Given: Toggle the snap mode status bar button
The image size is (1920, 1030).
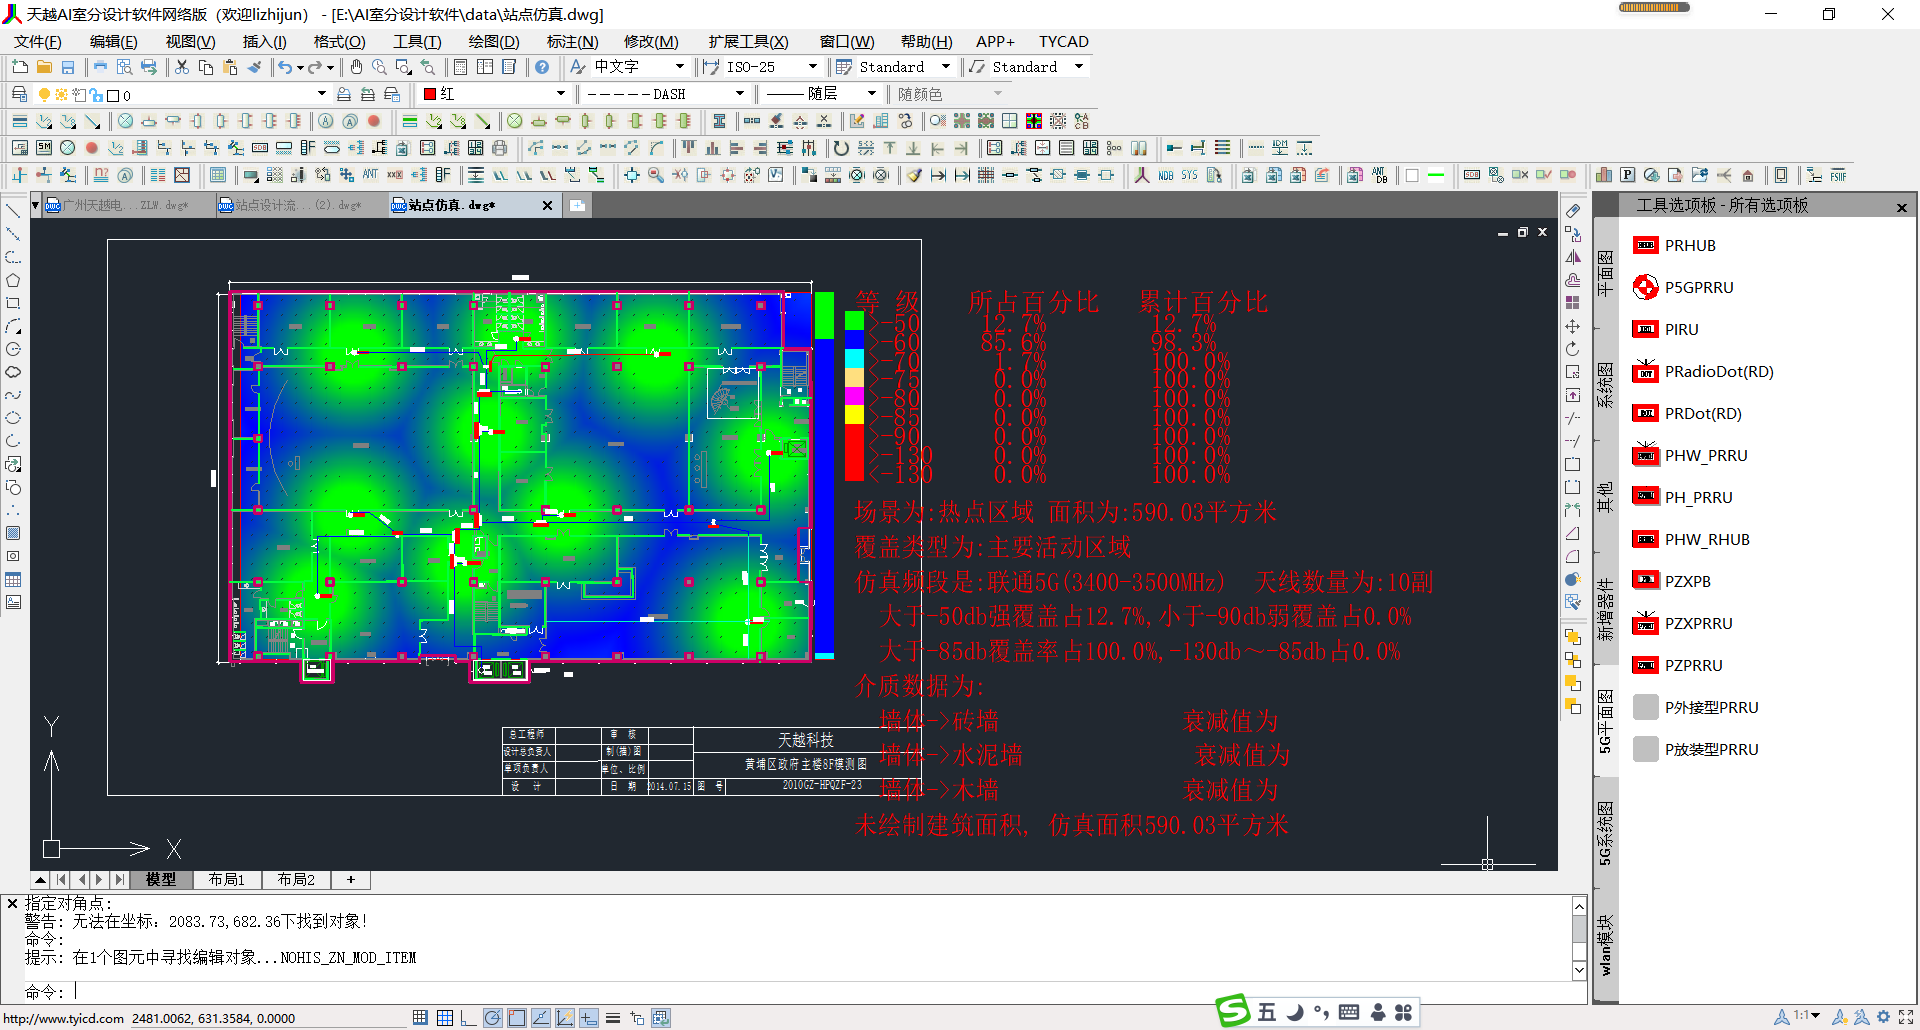Looking at the screenshot, I should [421, 1018].
